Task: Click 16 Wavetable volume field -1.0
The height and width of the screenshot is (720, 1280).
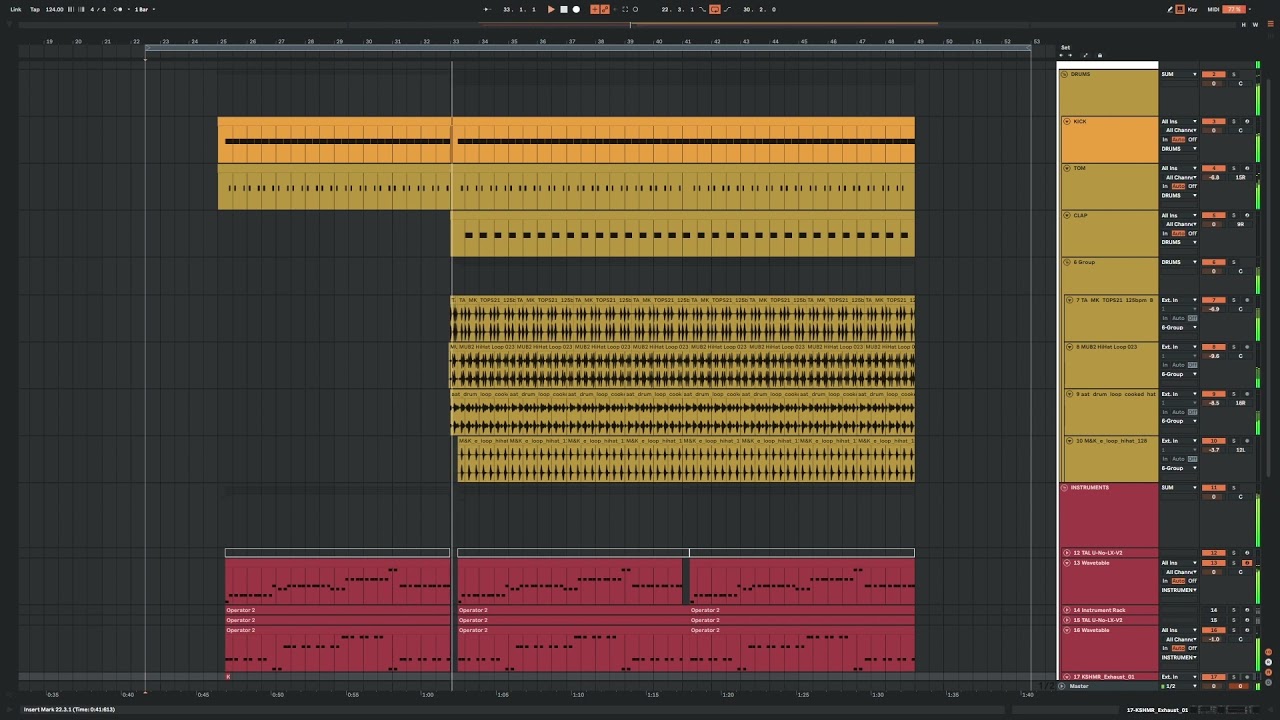Action: point(1213,639)
